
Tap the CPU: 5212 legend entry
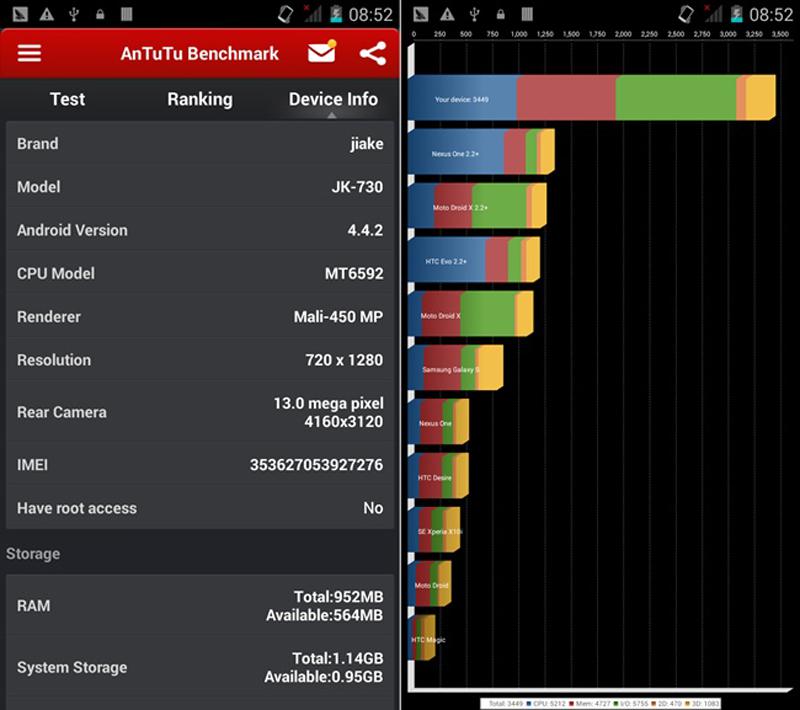point(546,704)
